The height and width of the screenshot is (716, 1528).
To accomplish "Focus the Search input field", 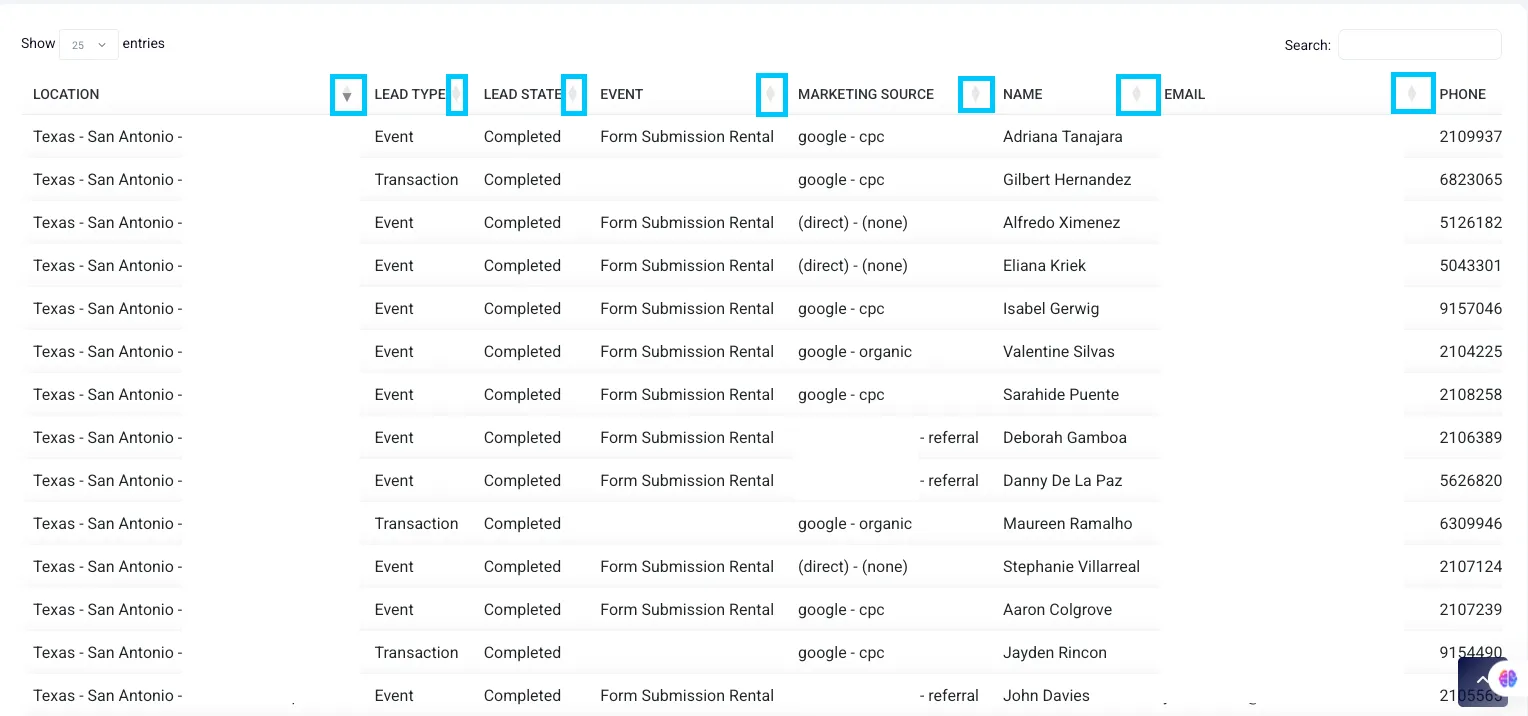I will point(1419,45).
